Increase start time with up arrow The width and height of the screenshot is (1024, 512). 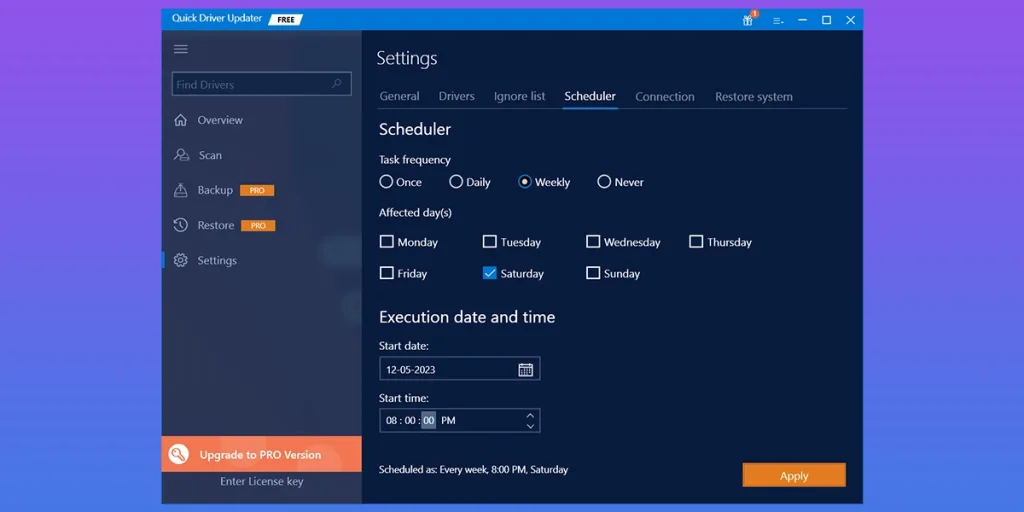click(530, 415)
